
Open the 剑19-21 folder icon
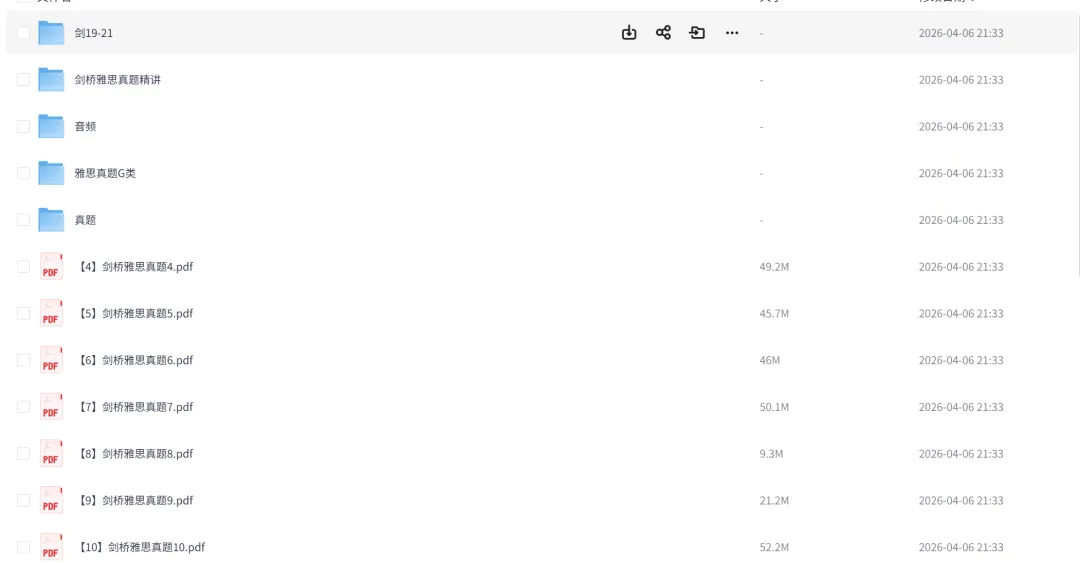pos(51,32)
